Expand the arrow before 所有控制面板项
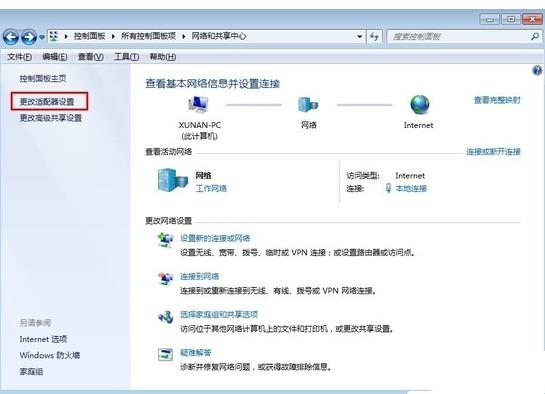 click(113, 36)
